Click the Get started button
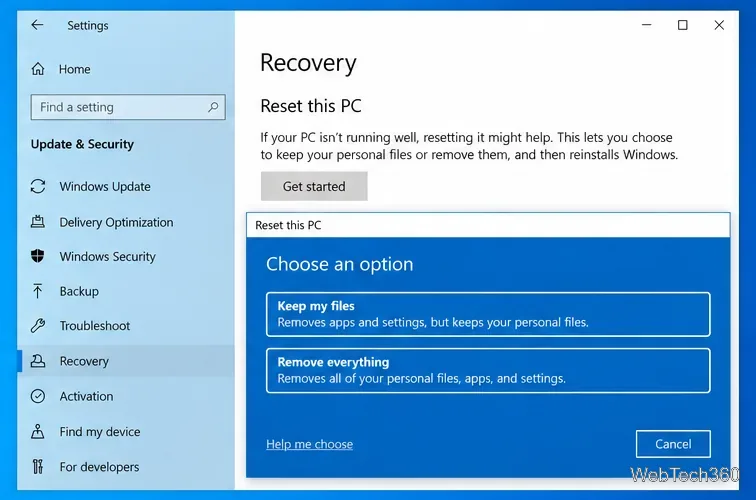Screen dimensions: 756x500 click(314, 186)
